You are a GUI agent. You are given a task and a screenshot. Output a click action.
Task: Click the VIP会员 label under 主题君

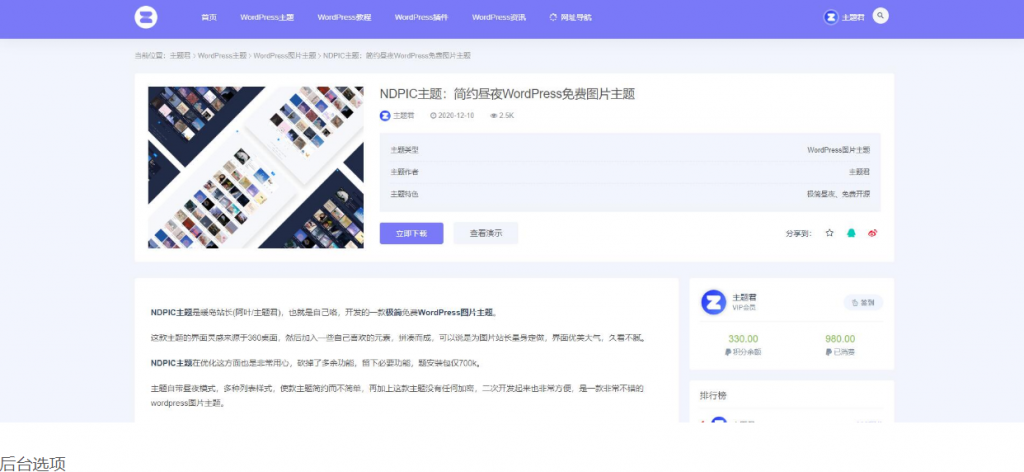pyautogui.click(x=744, y=307)
